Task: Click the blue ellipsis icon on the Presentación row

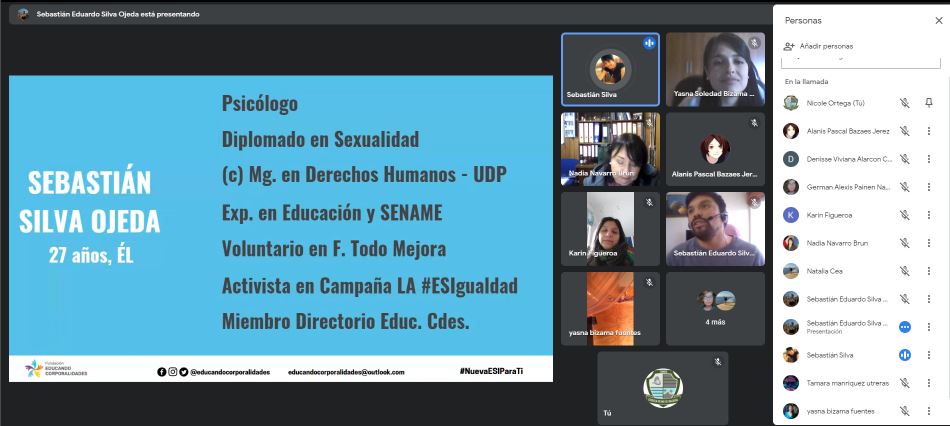Action: 904,327
